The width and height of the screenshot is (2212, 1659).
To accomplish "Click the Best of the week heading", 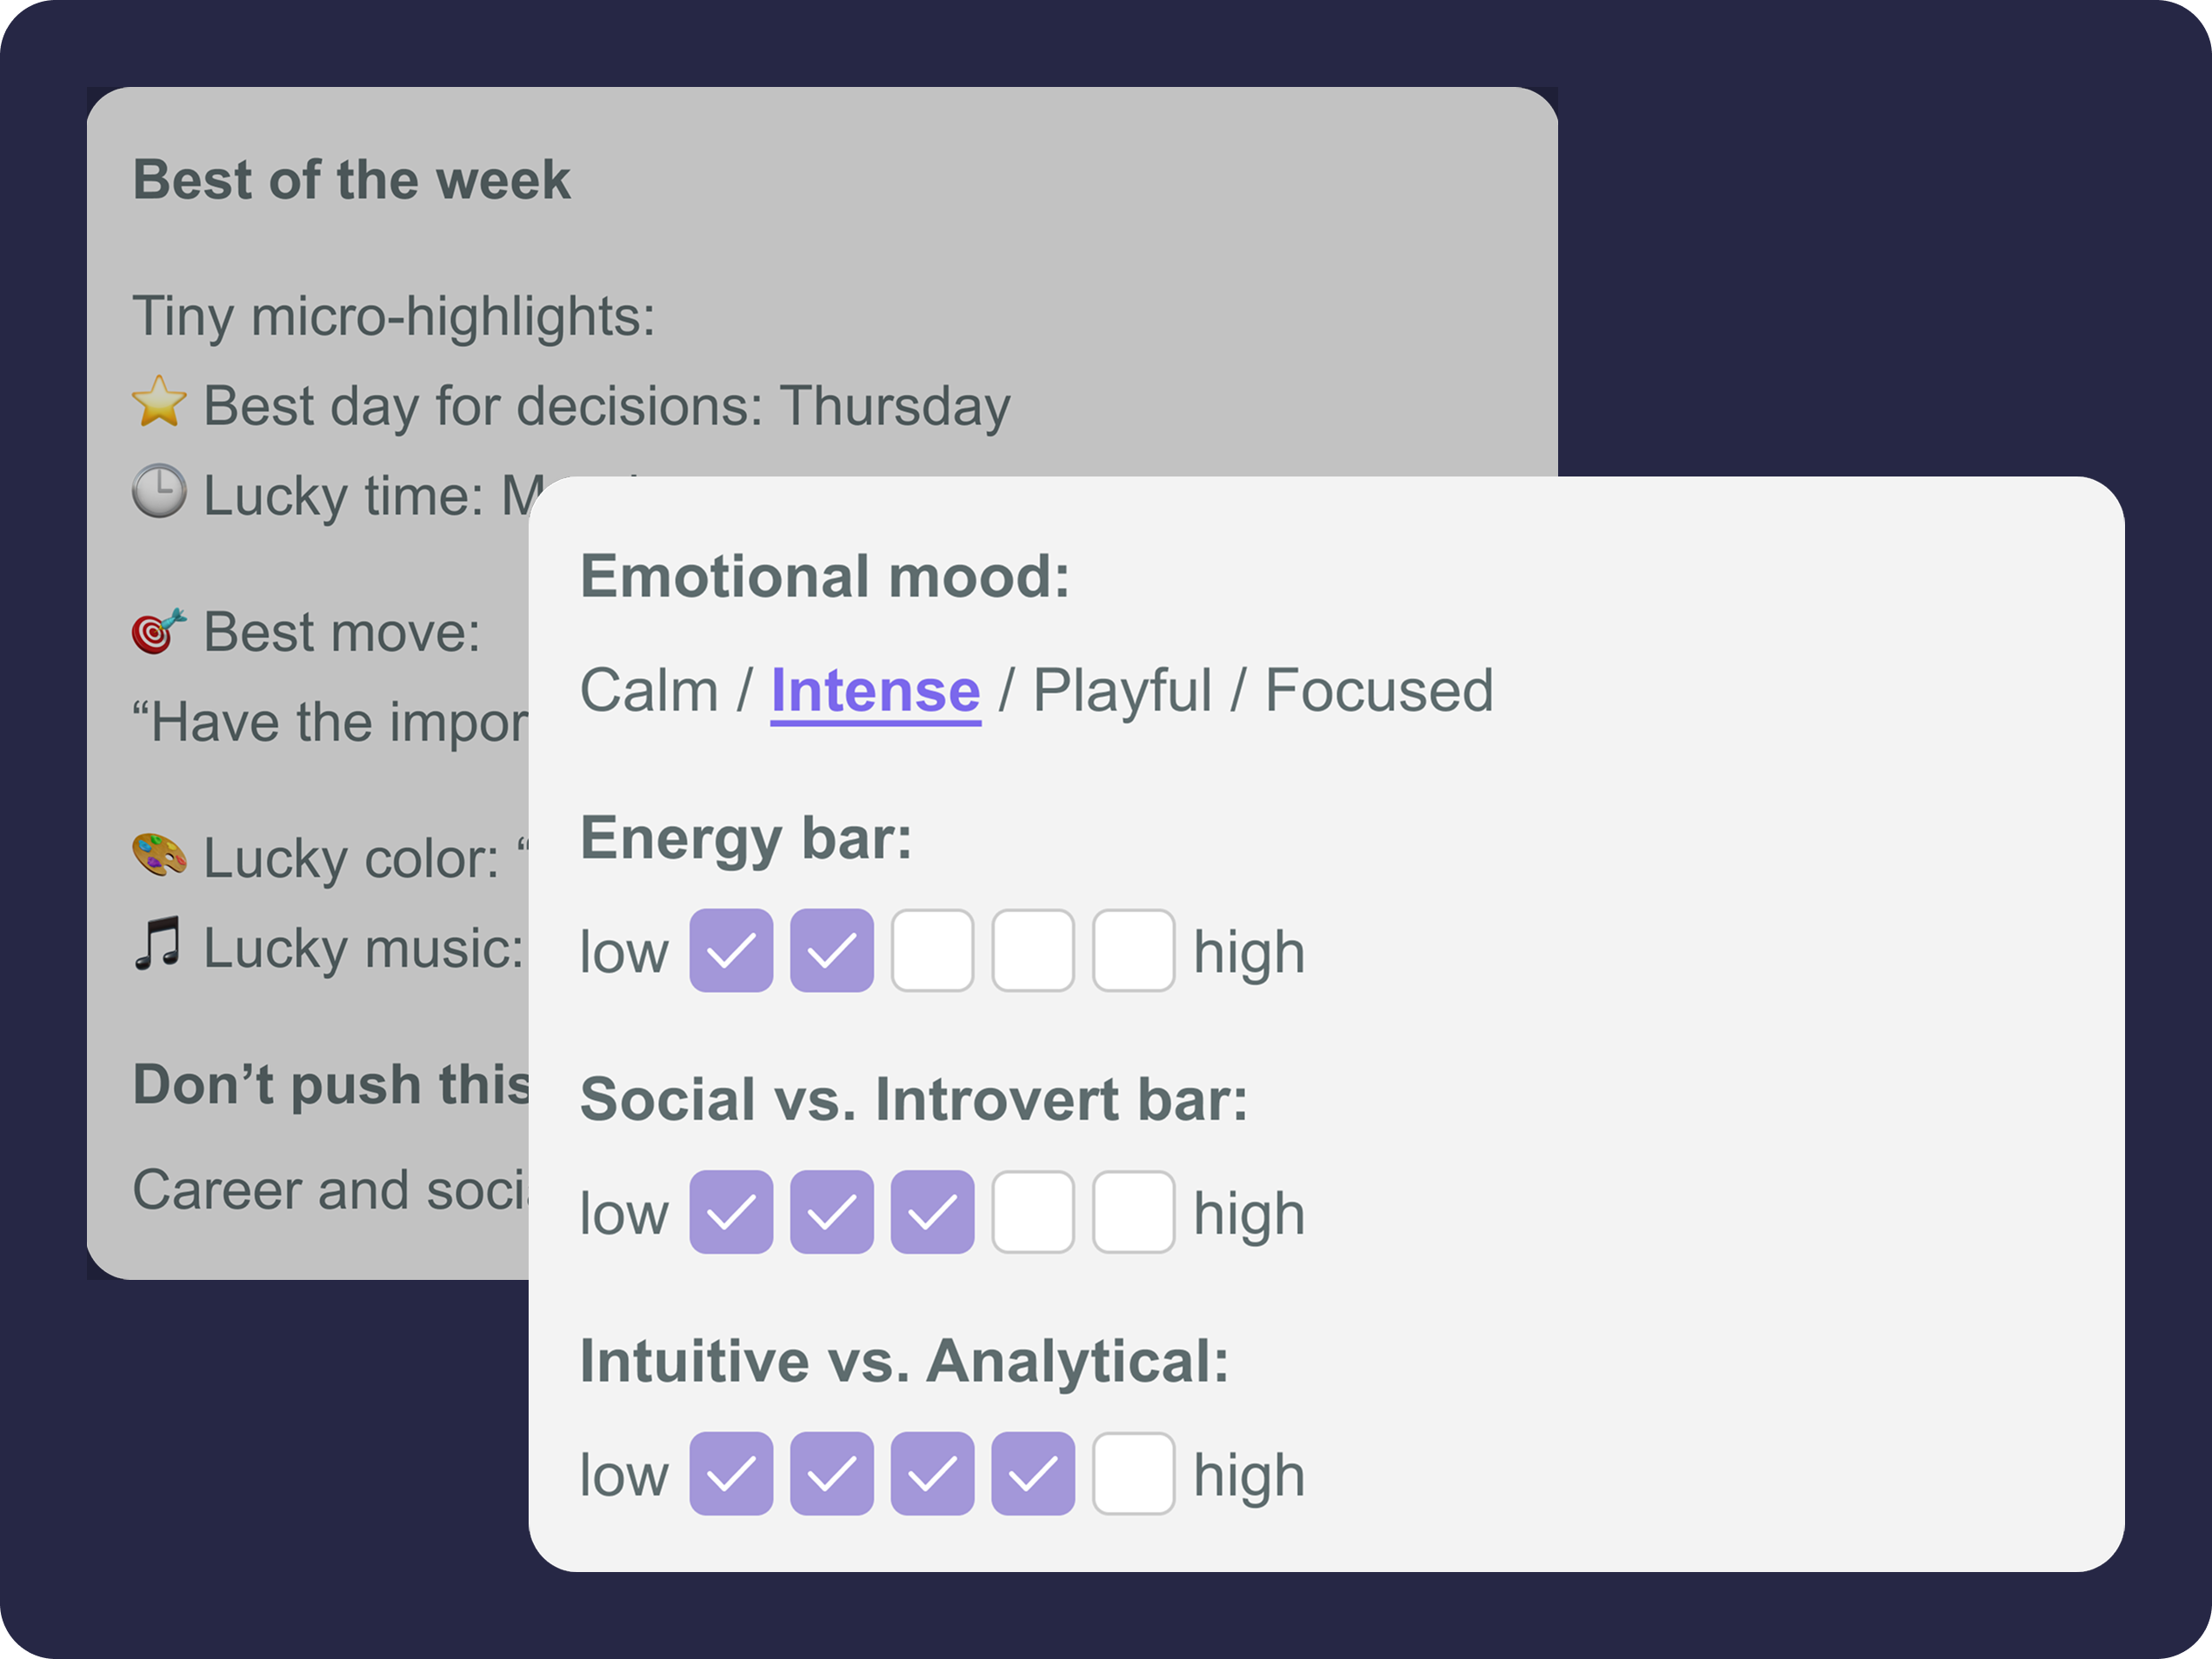I will [351, 180].
